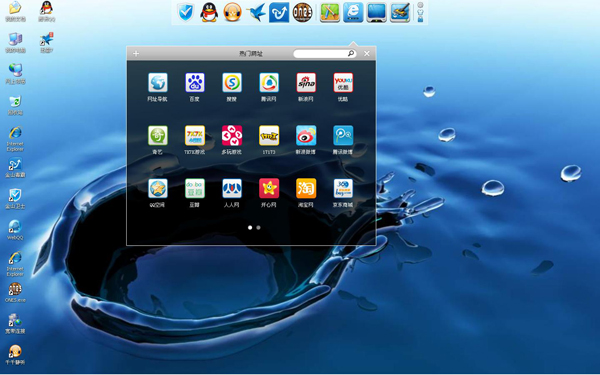600x375 pixels.
Task: Open the Sina shortcut in the panel
Action: point(306,83)
